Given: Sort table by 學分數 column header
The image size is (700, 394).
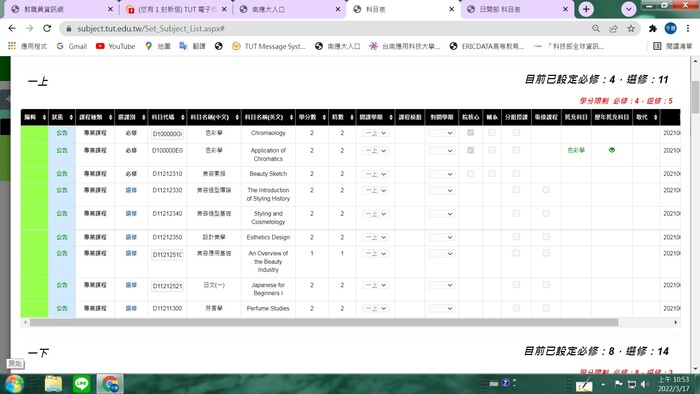Looking at the screenshot, I should tap(312, 117).
